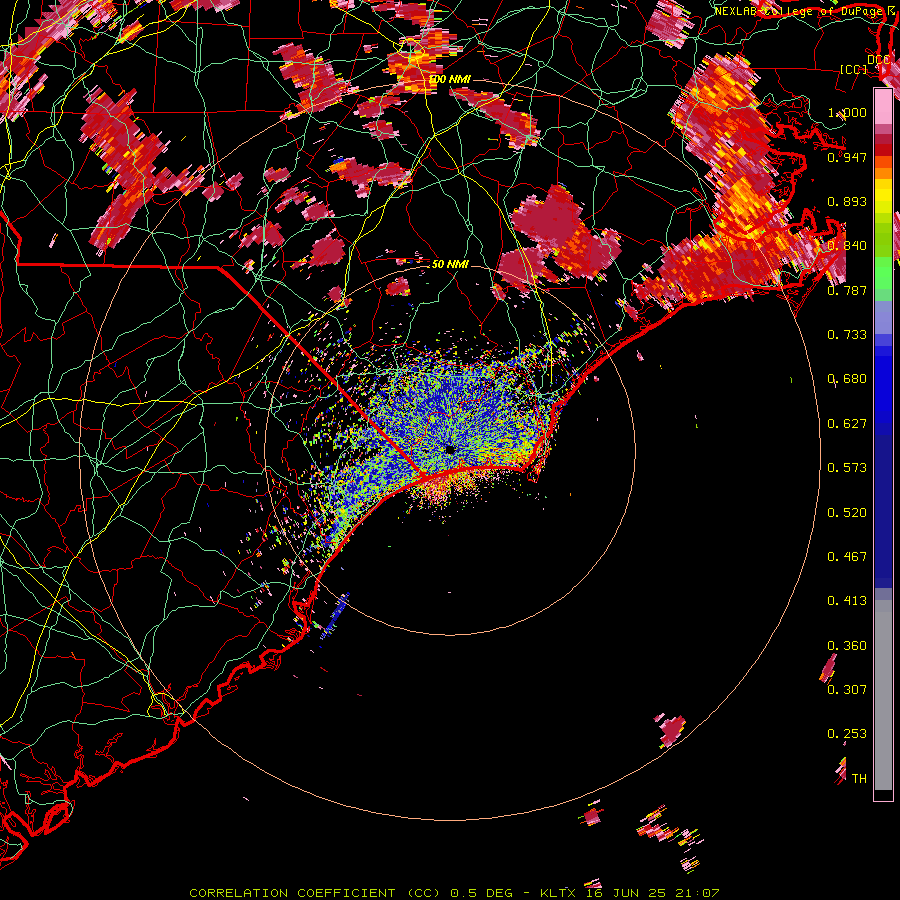Select the "[CC]" product label above the scale
This screenshot has width=900, height=900.
(853, 69)
